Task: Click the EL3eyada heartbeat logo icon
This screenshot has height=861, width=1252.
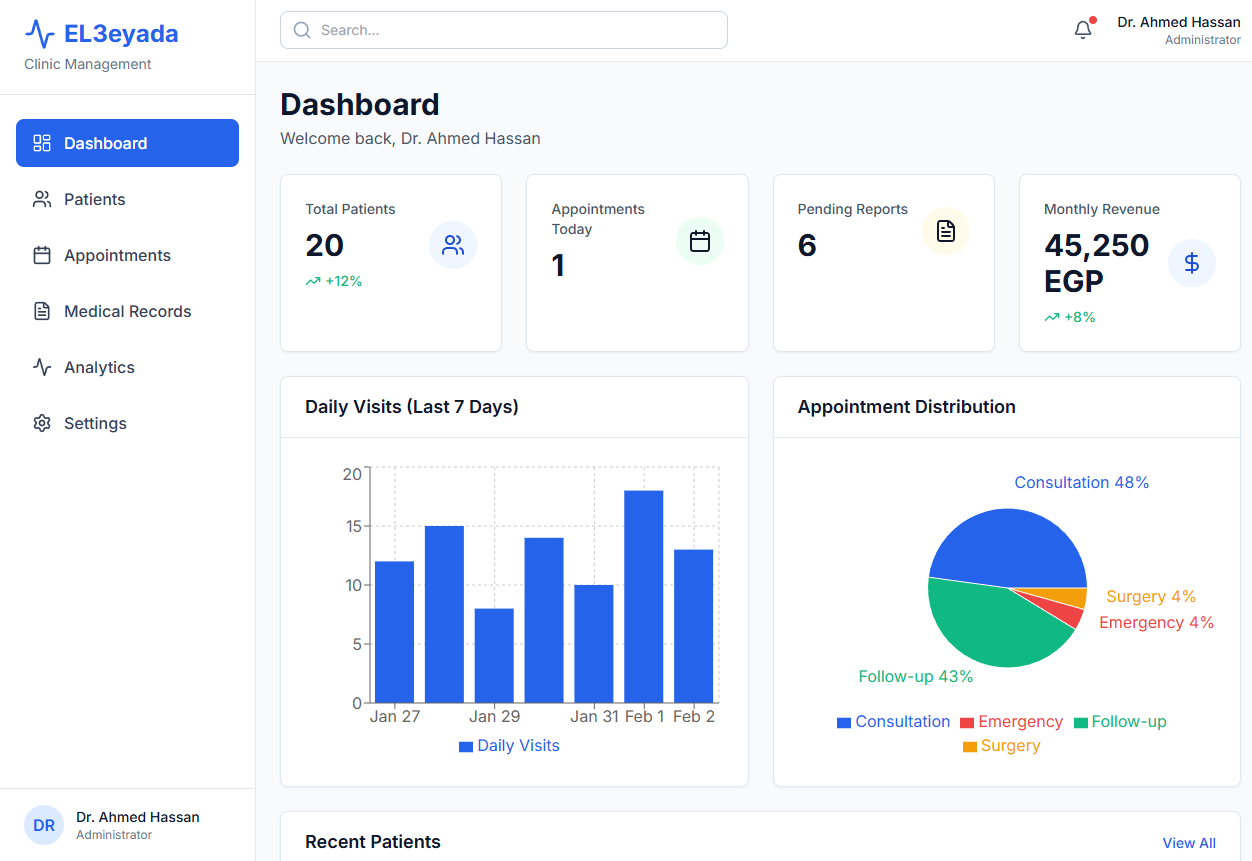Action: [x=40, y=35]
